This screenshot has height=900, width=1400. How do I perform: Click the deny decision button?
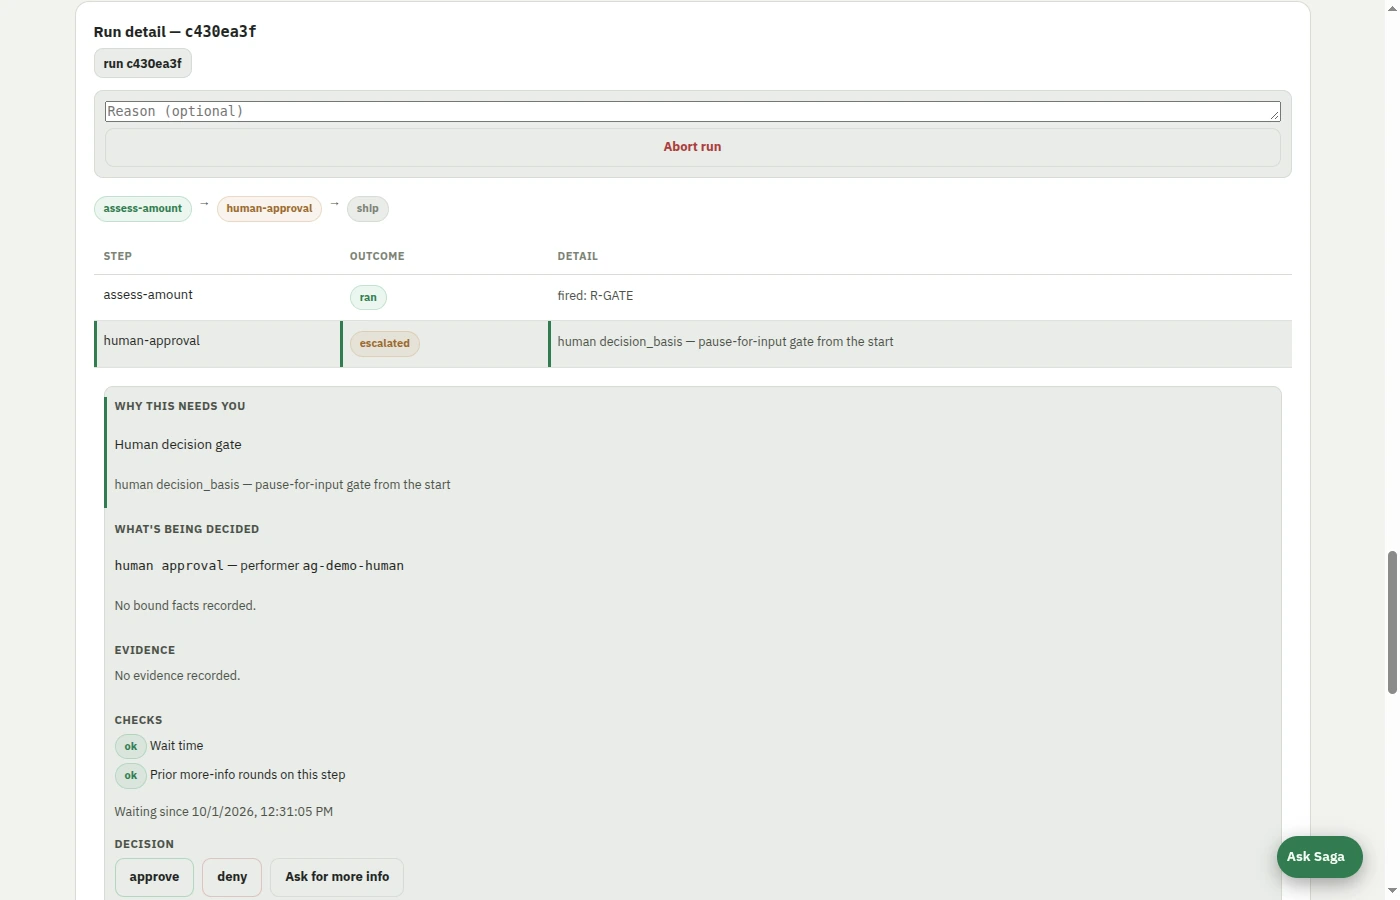pos(232,877)
